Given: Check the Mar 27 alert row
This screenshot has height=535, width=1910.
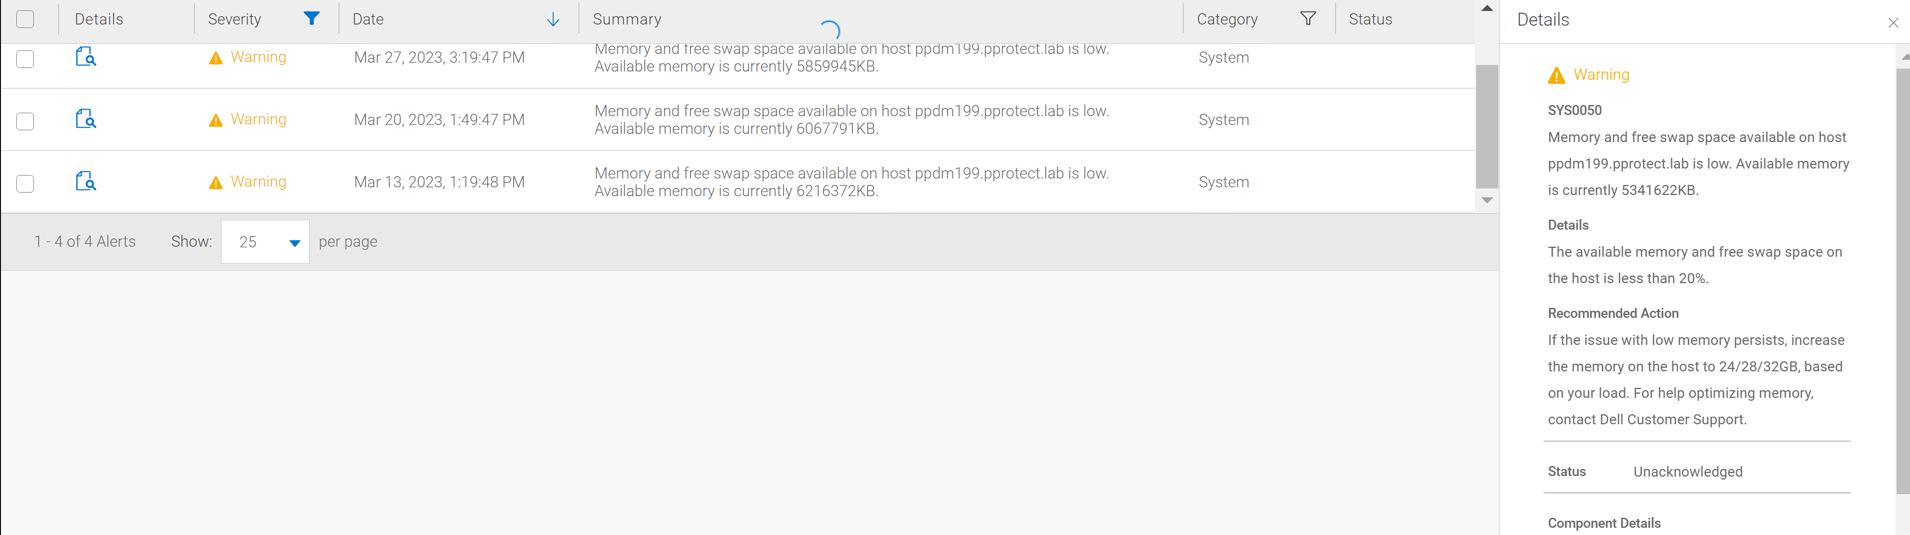Looking at the screenshot, I should 25,59.
